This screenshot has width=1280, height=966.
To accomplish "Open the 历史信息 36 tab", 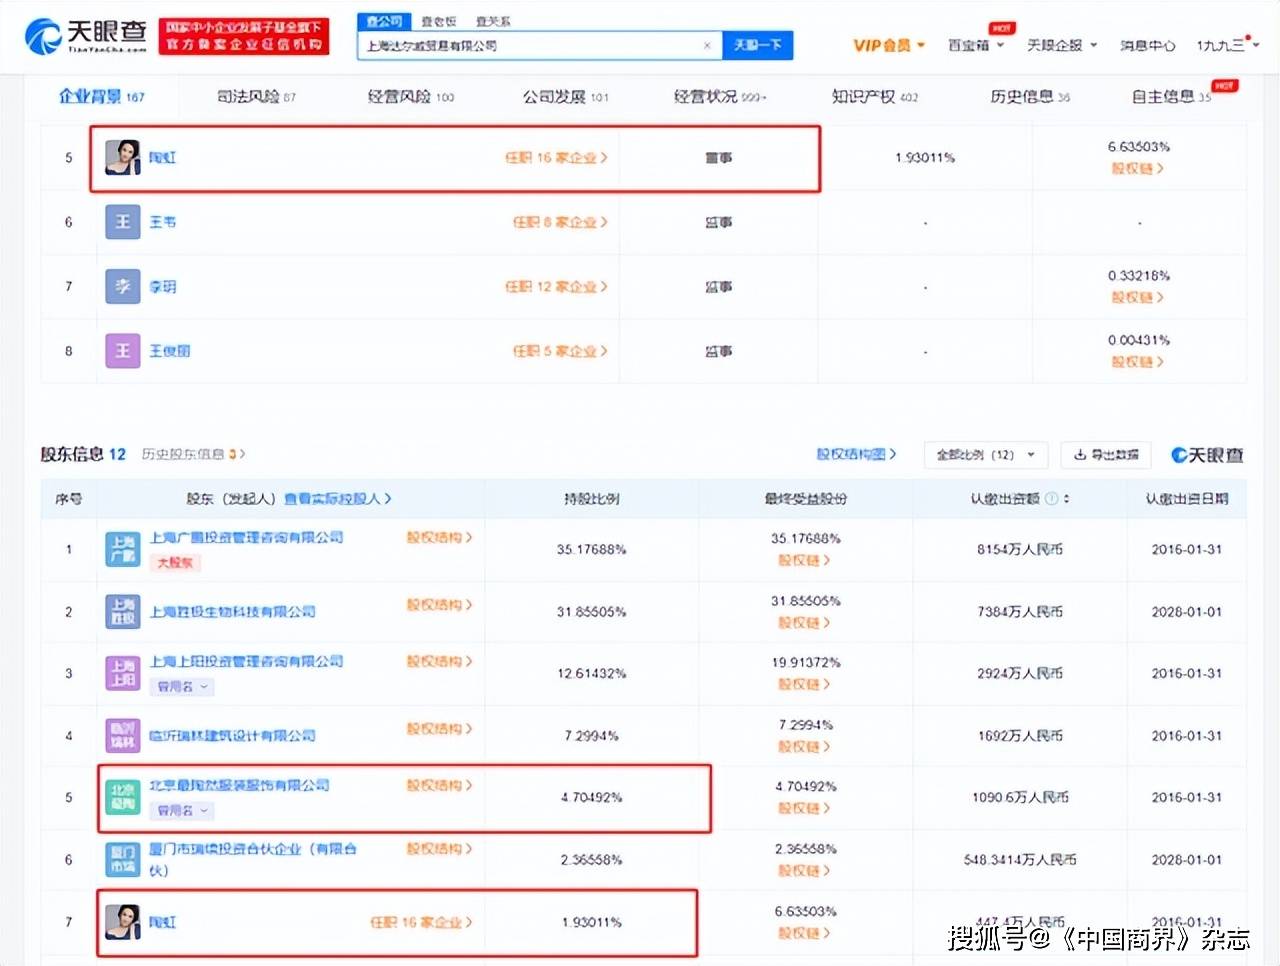I will [1030, 97].
